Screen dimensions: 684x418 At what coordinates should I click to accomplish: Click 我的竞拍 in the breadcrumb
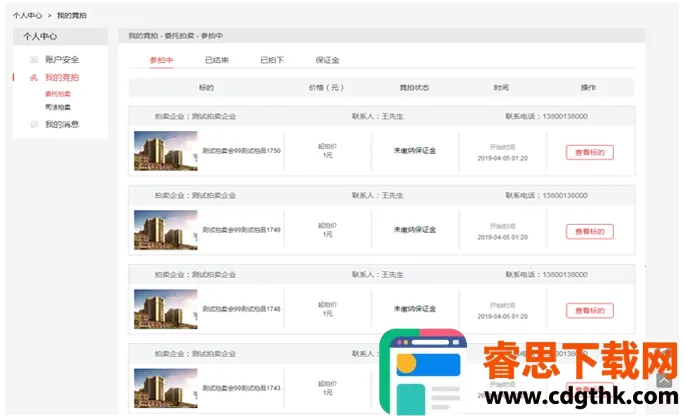coord(72,16)
